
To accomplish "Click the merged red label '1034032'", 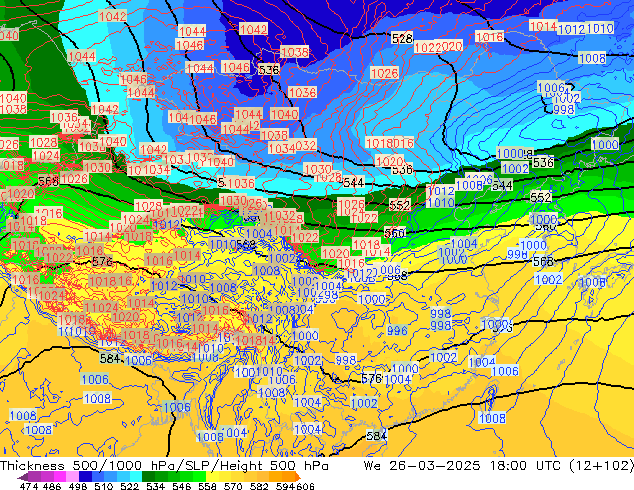I will tap(292, 146).
